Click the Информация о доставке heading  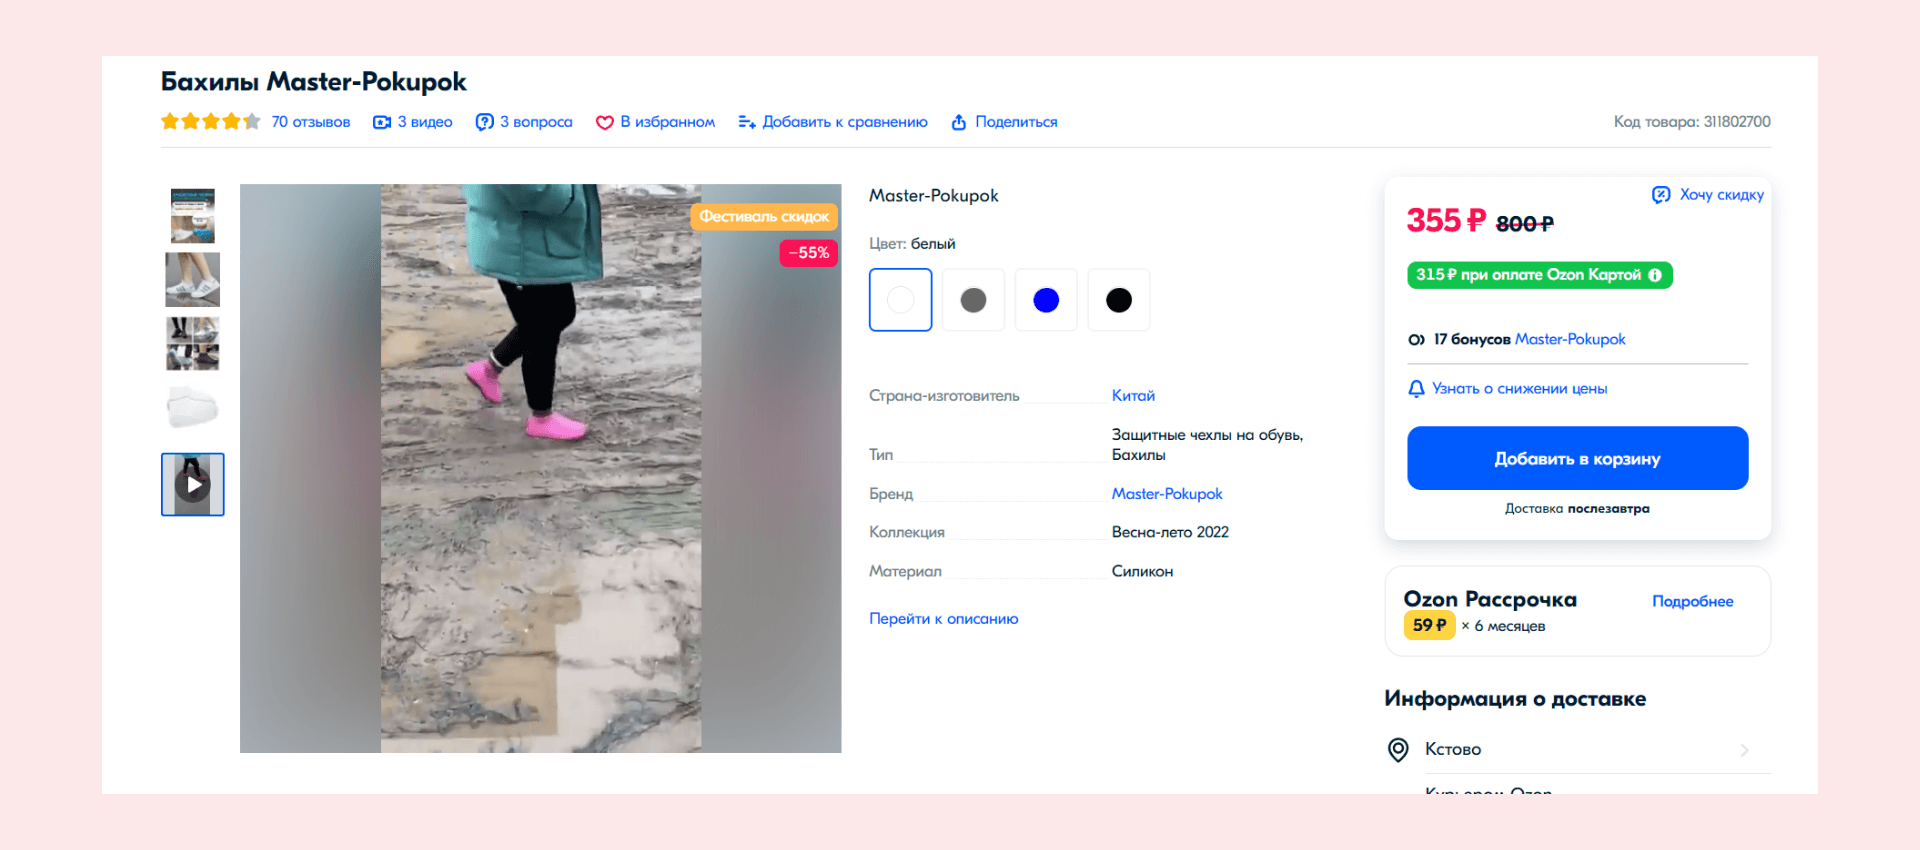(1515, 699)
